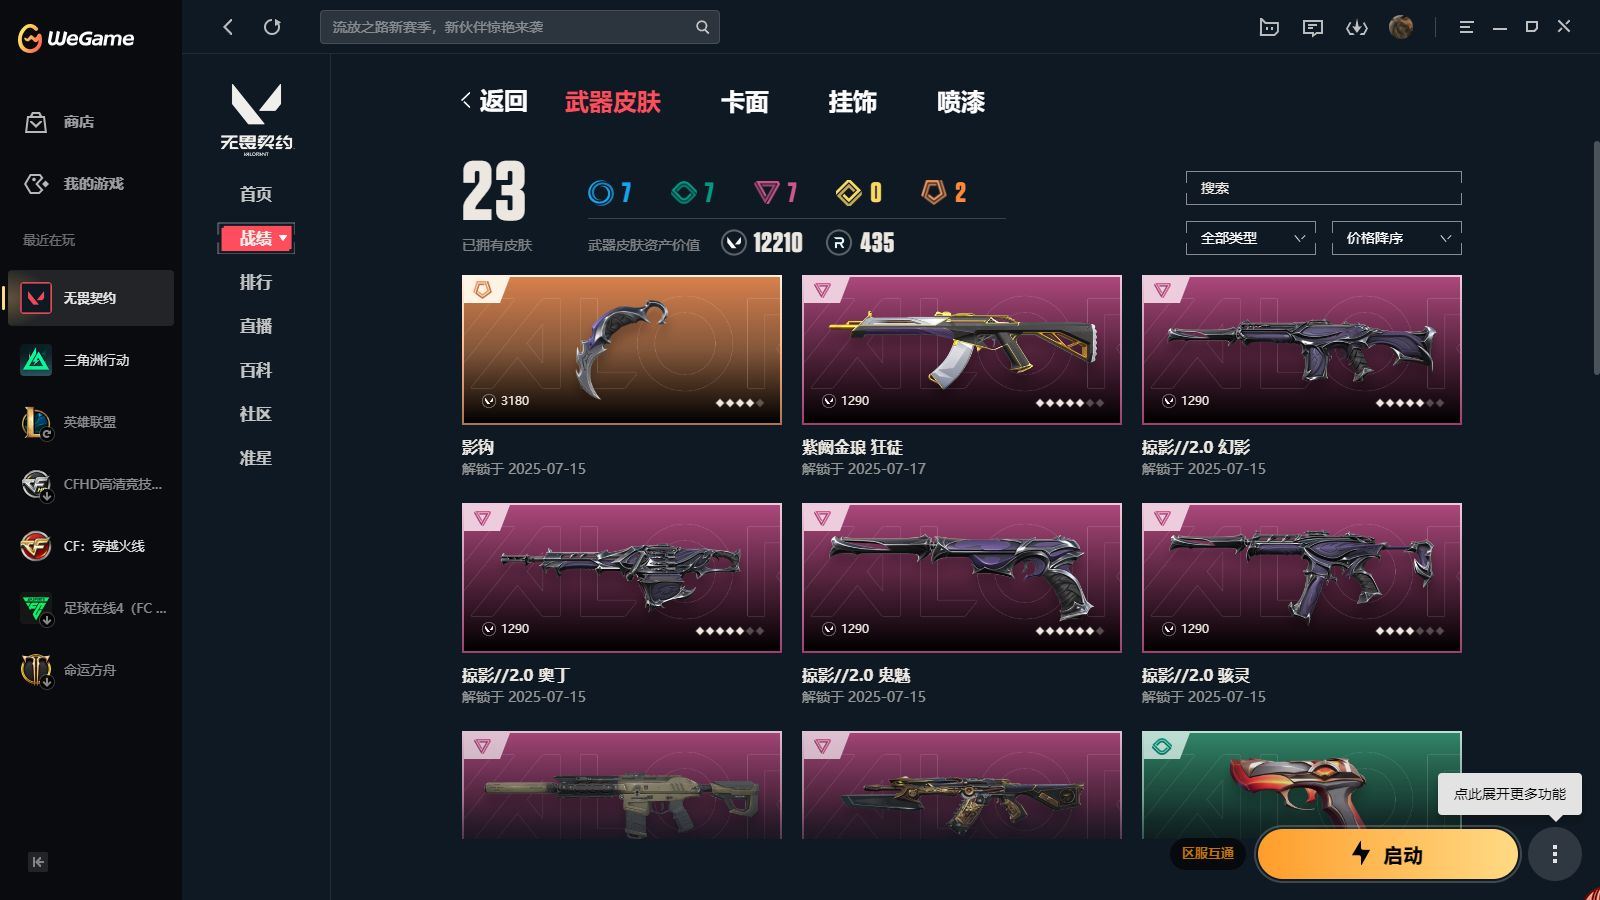Expand the 战绩 menu dropdown
This screenshot has height=900, width=1600.
256,238
